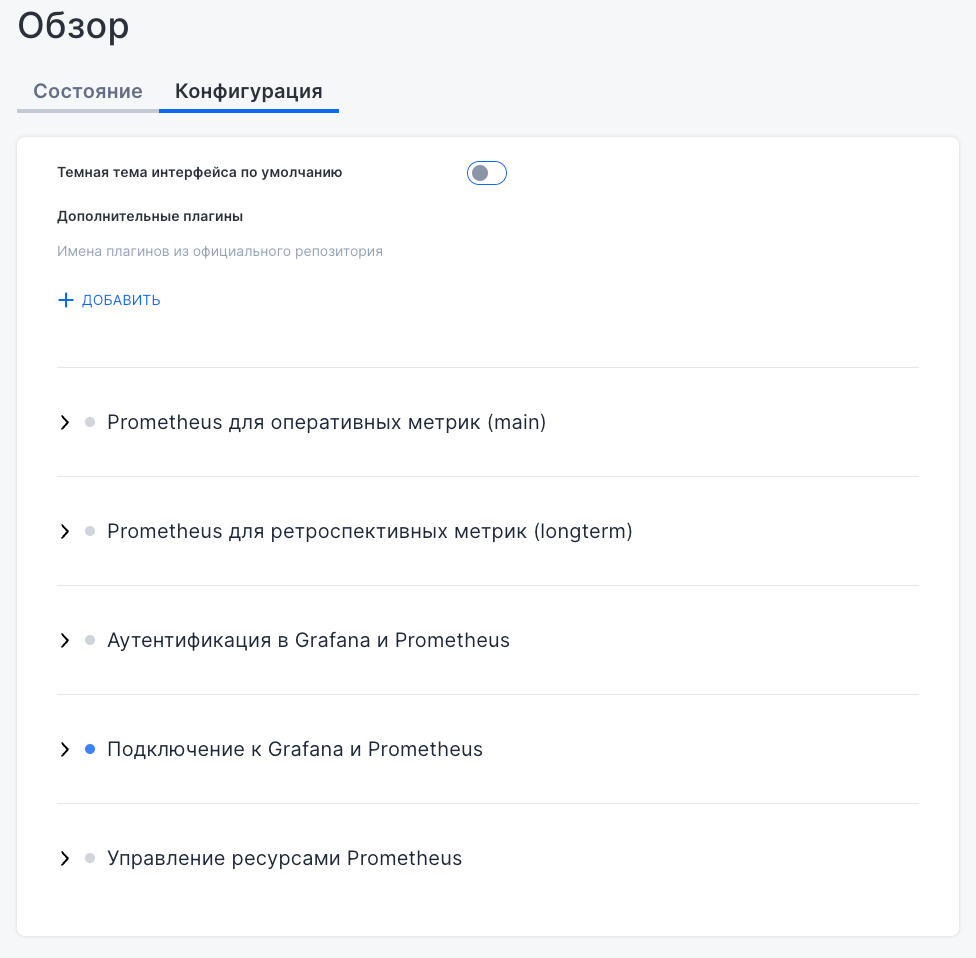Viewport: 976px width, 958px height.
Task: Click the plus icon next to ДОБАВИТЬ
Action: click(x=66, y=300)
